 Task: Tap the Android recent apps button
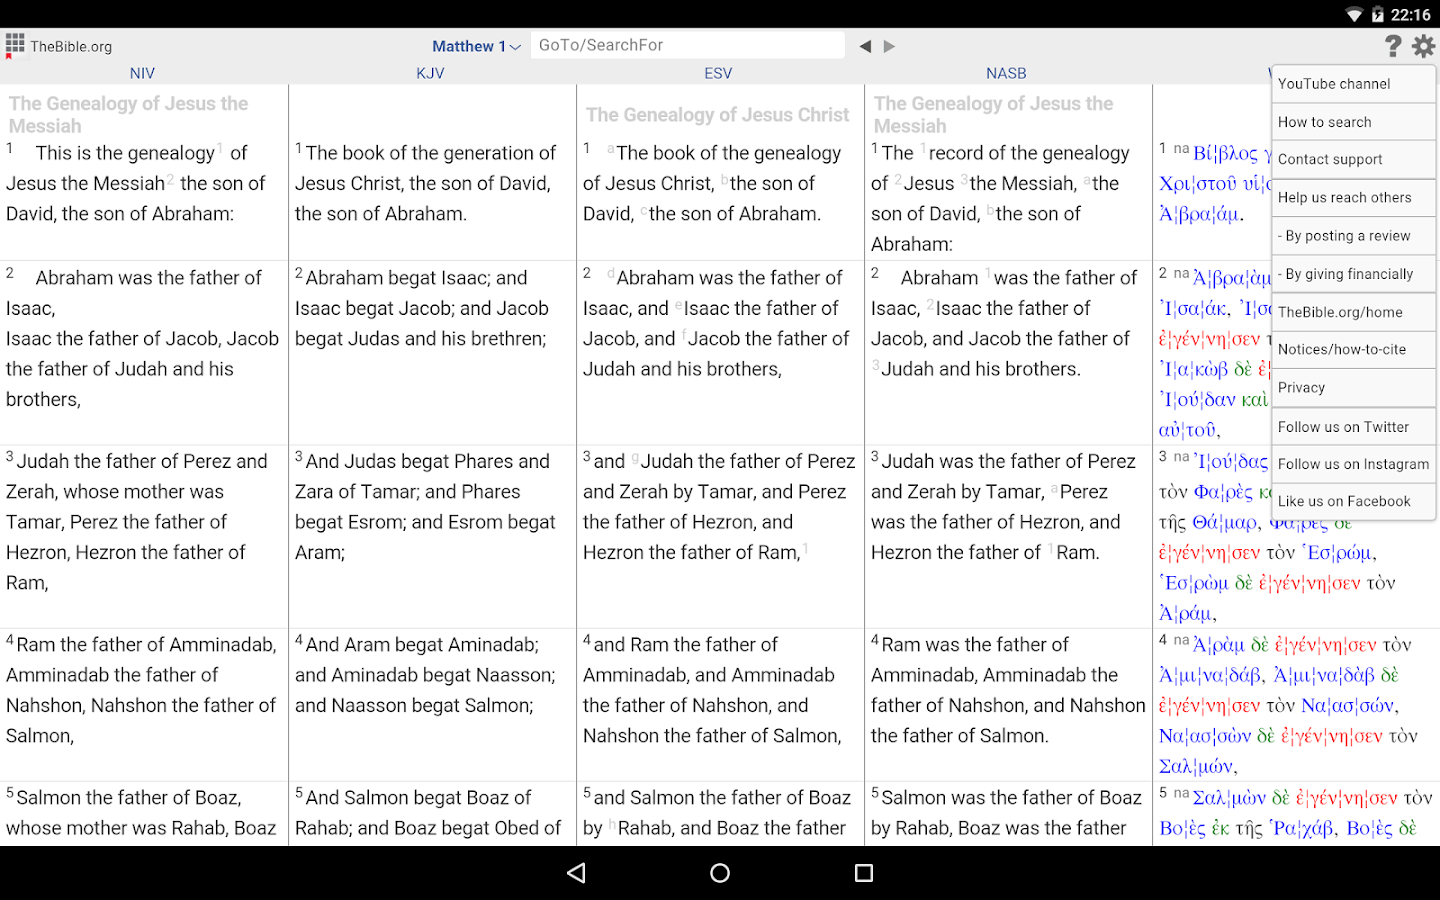(x=864, y=873)
